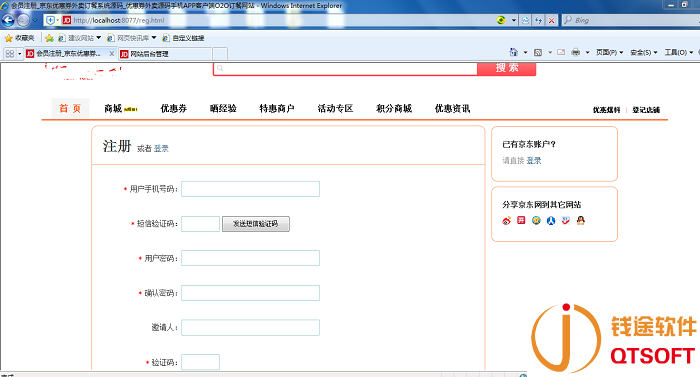Open a new blank tab button
Screen dimensions: 700x377
pyautogui.click(x=220, y=54)
